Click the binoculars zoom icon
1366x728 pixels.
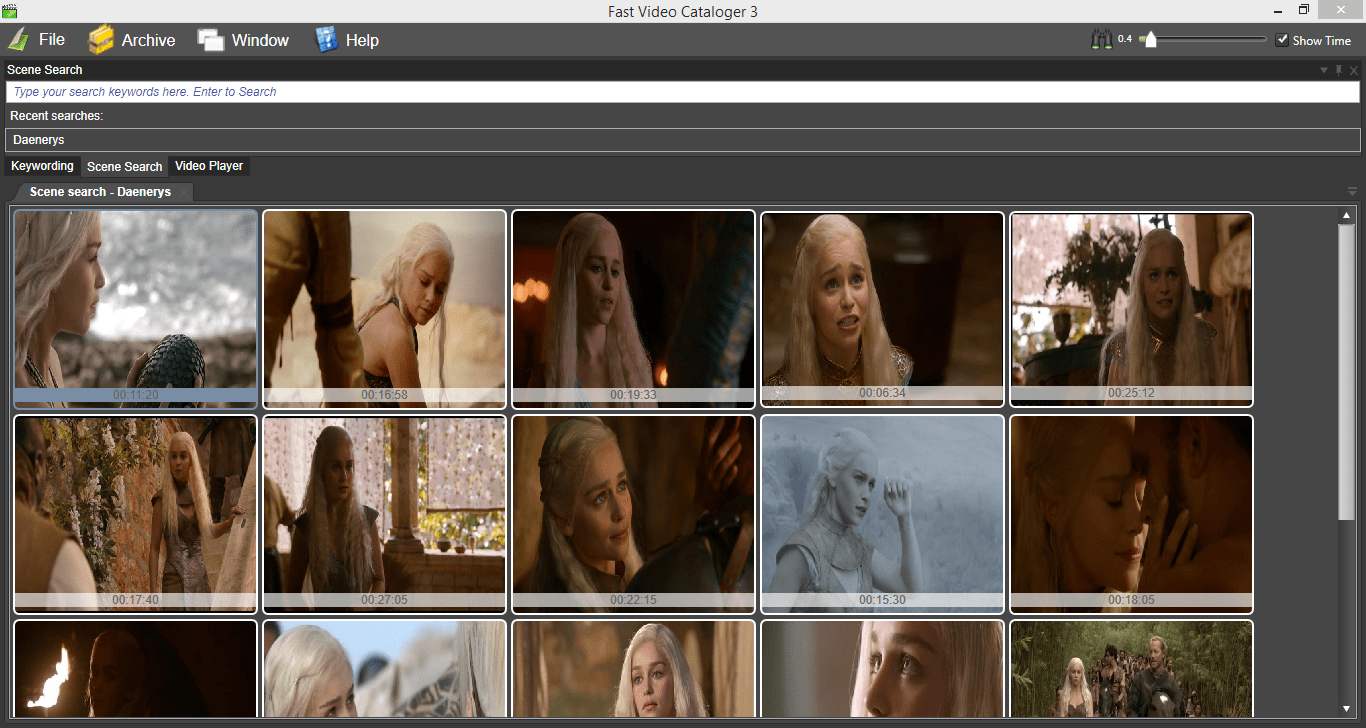[x=1102, y=40]
